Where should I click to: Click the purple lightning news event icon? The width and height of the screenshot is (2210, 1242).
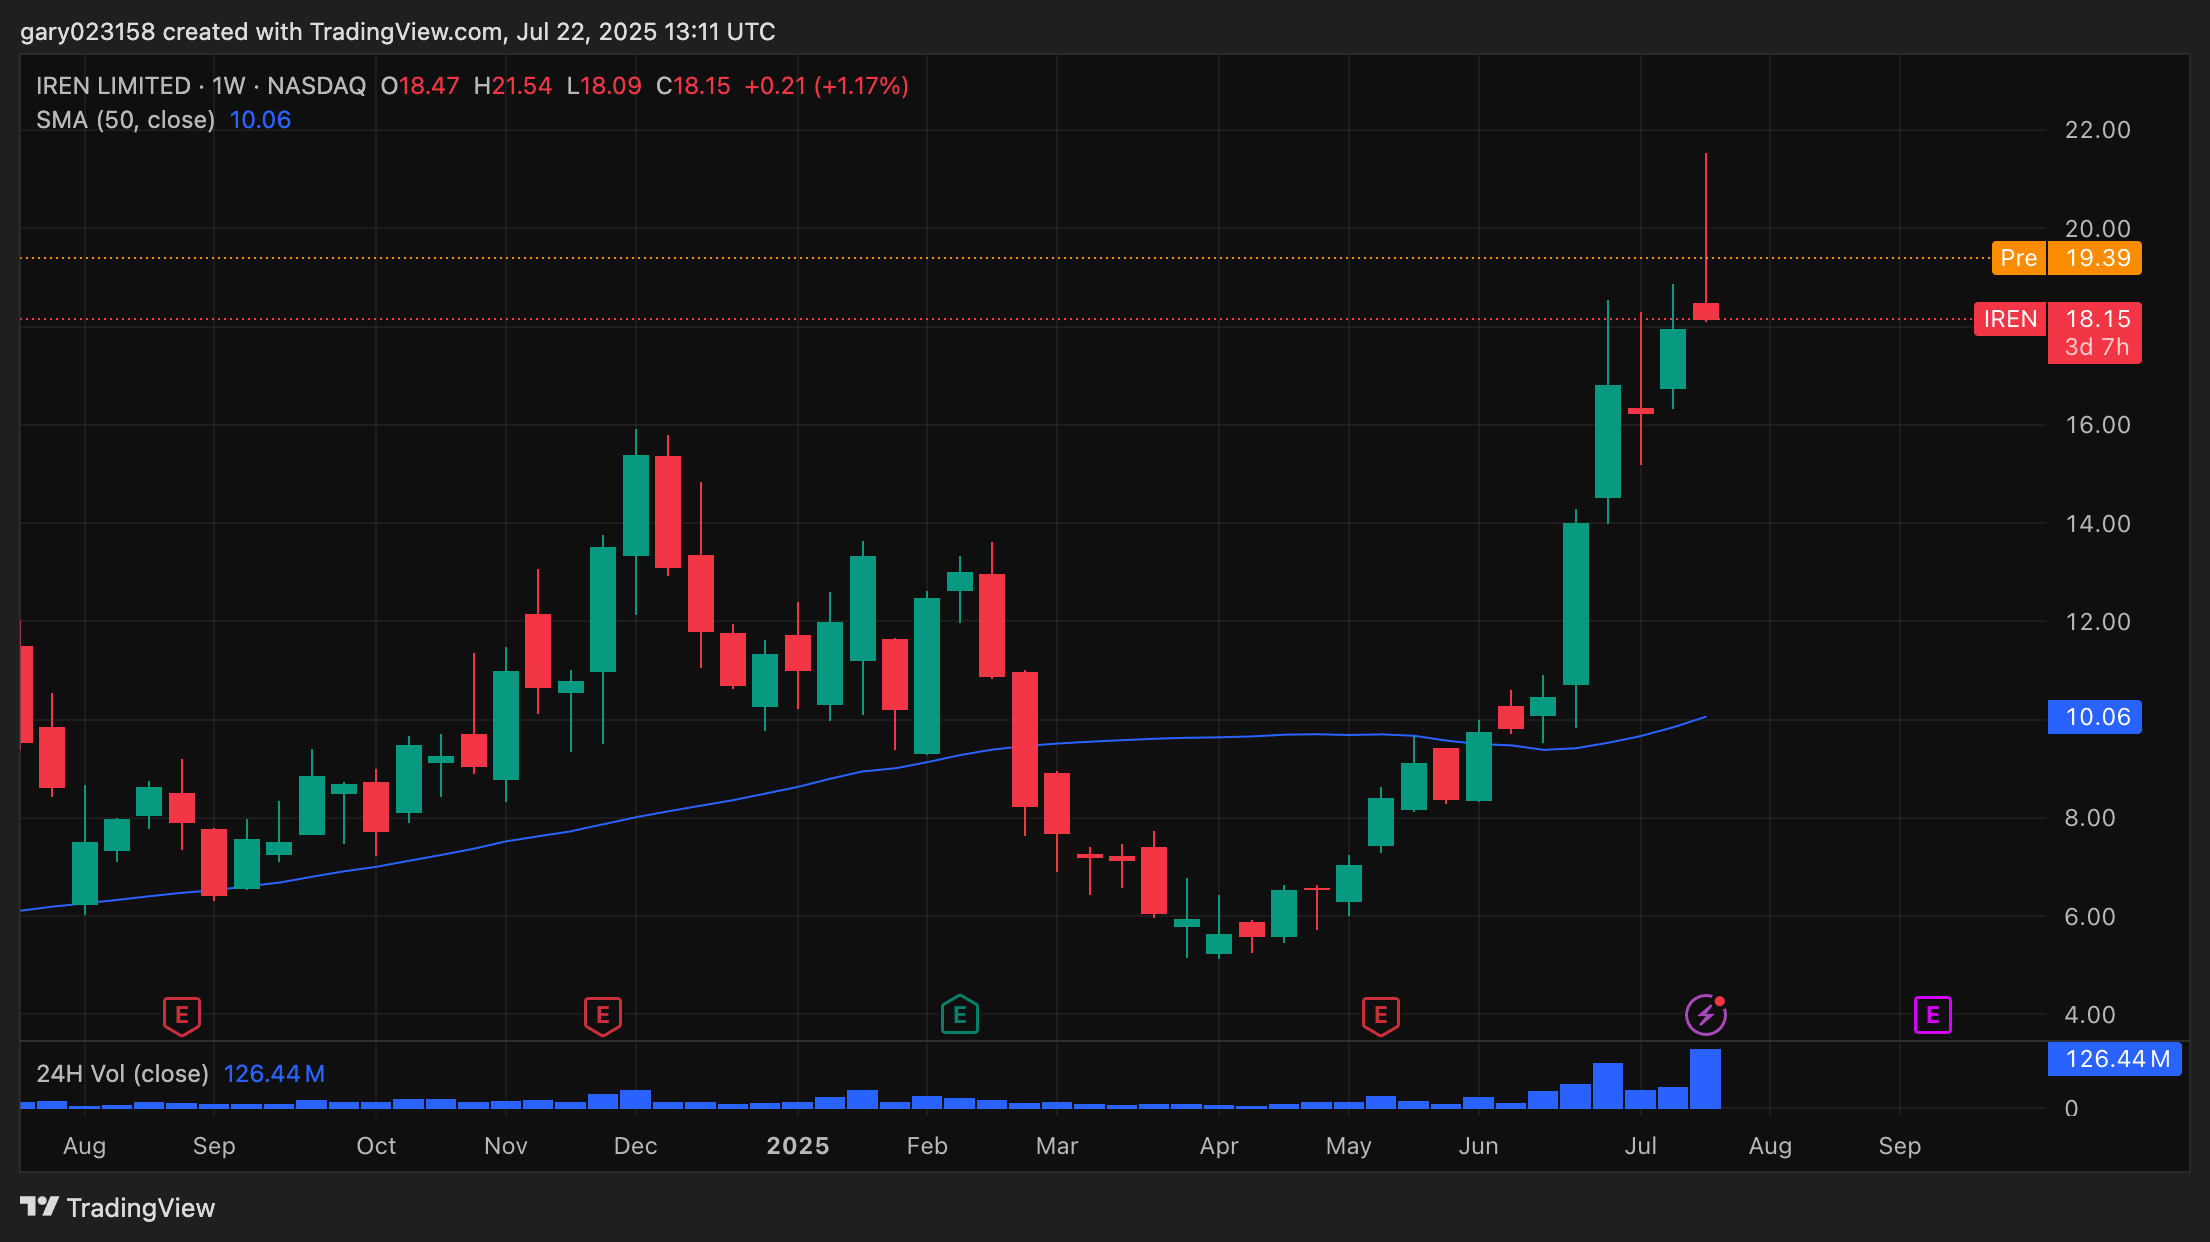tap(1706, 1015)
